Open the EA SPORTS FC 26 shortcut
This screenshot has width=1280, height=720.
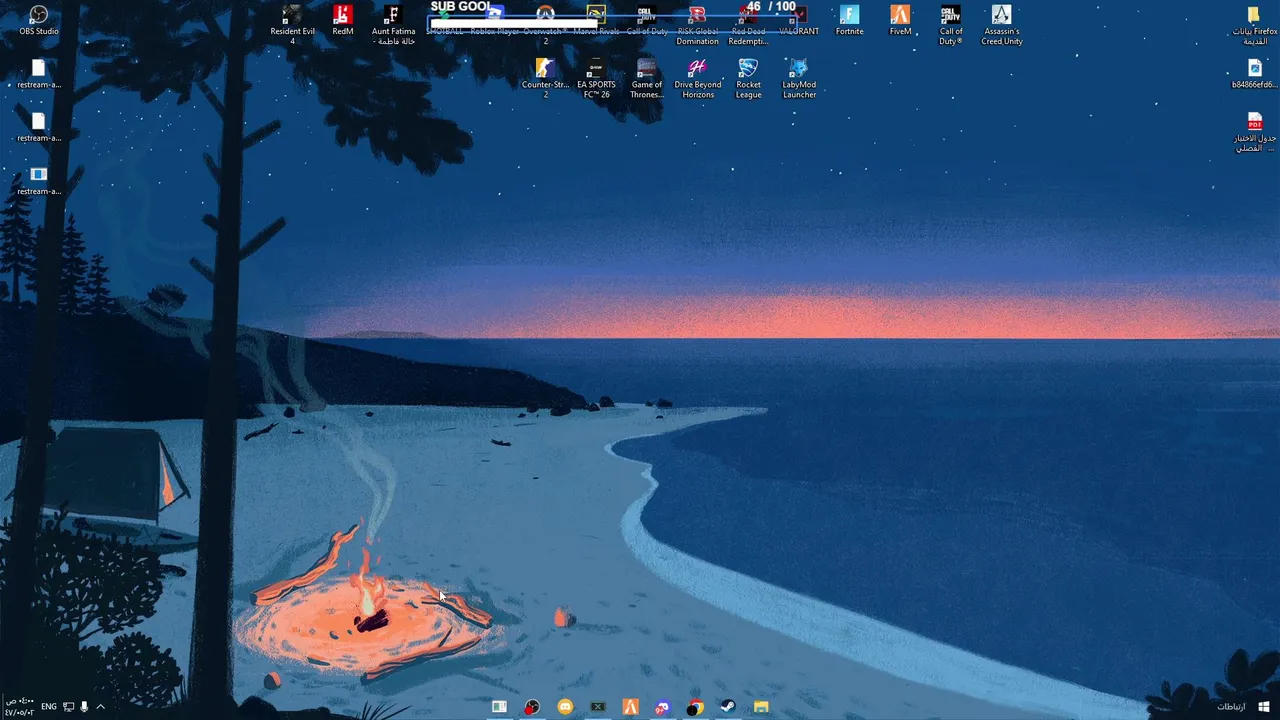coord(596,78)
